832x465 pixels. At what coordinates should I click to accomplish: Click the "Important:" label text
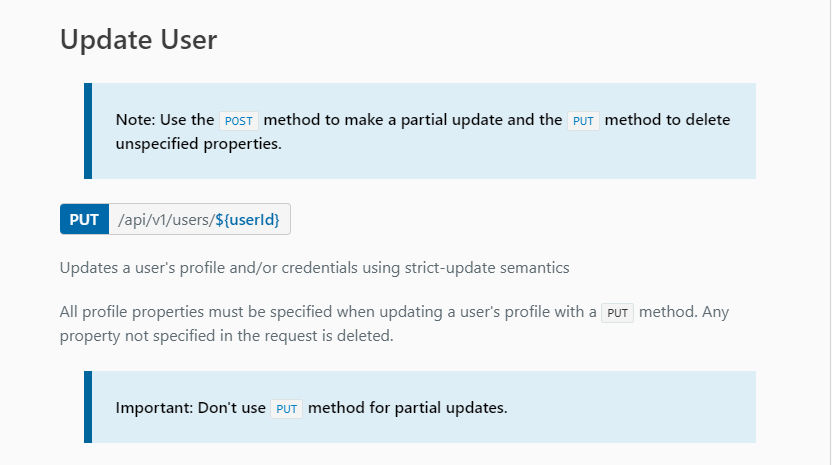(x=153, y=408)
